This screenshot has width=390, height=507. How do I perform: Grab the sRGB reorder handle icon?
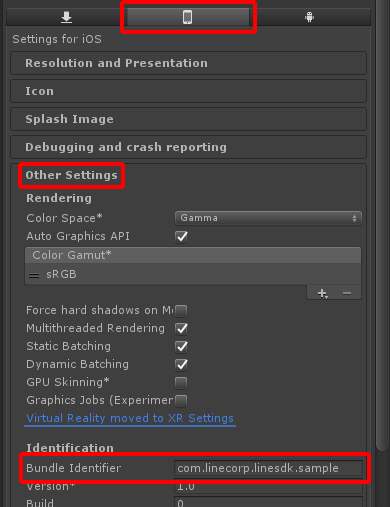point(34,275)
